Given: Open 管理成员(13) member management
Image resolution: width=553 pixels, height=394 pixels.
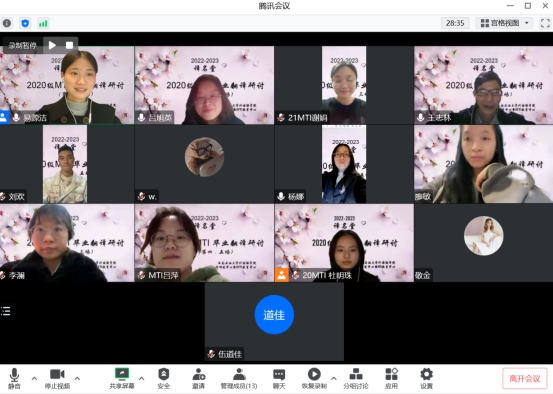Looking at the screenshot, I should coord(239,378).
